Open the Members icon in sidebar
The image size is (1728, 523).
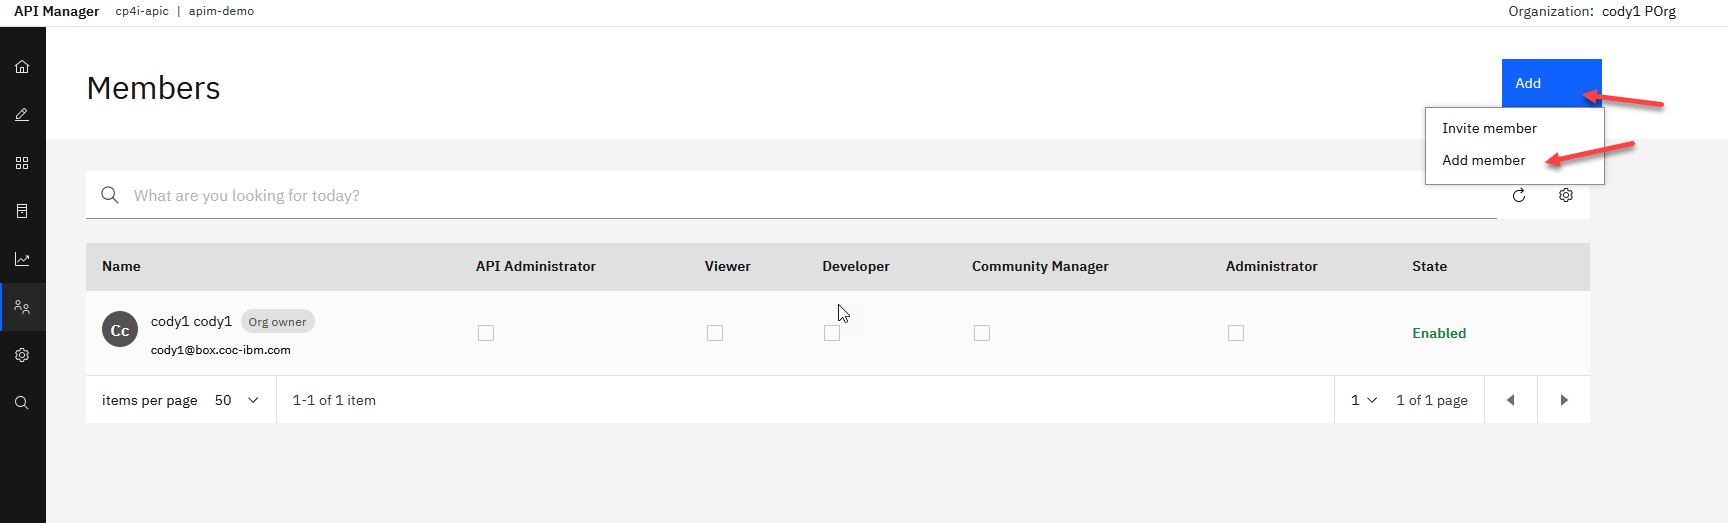pyautogui.click(x=22, y=307)
